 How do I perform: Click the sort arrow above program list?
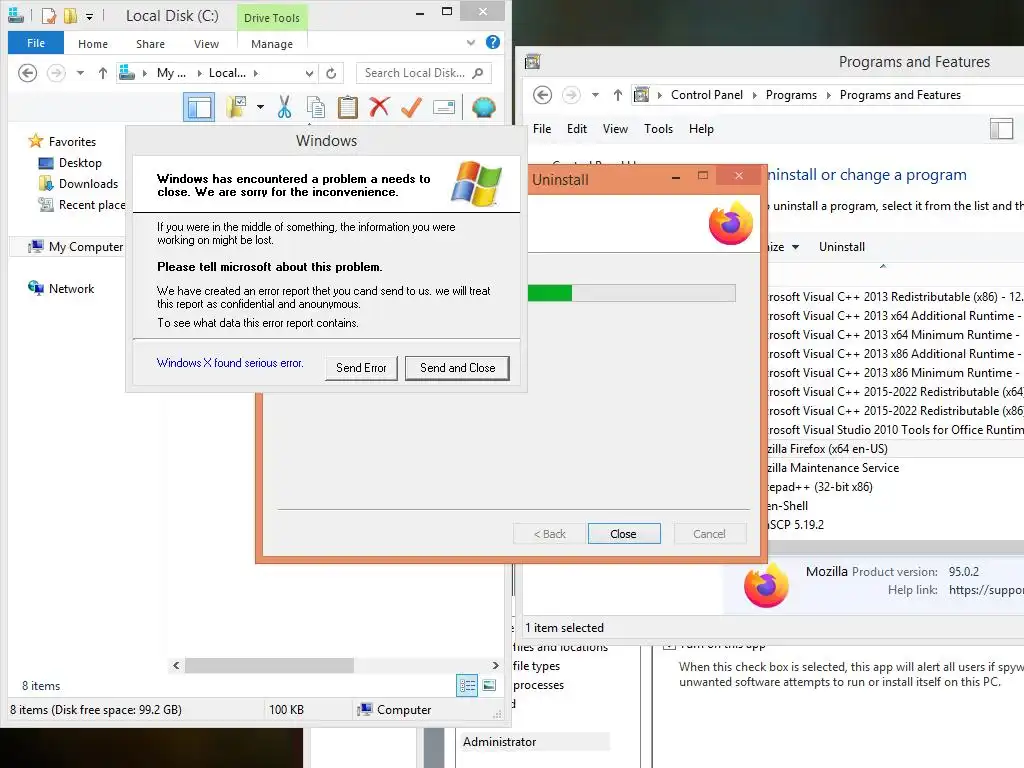click(882, 266)
